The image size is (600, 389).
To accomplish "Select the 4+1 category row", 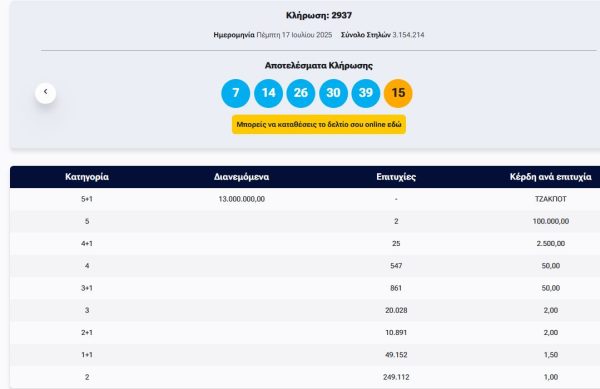I will click(x=305, y=243).
